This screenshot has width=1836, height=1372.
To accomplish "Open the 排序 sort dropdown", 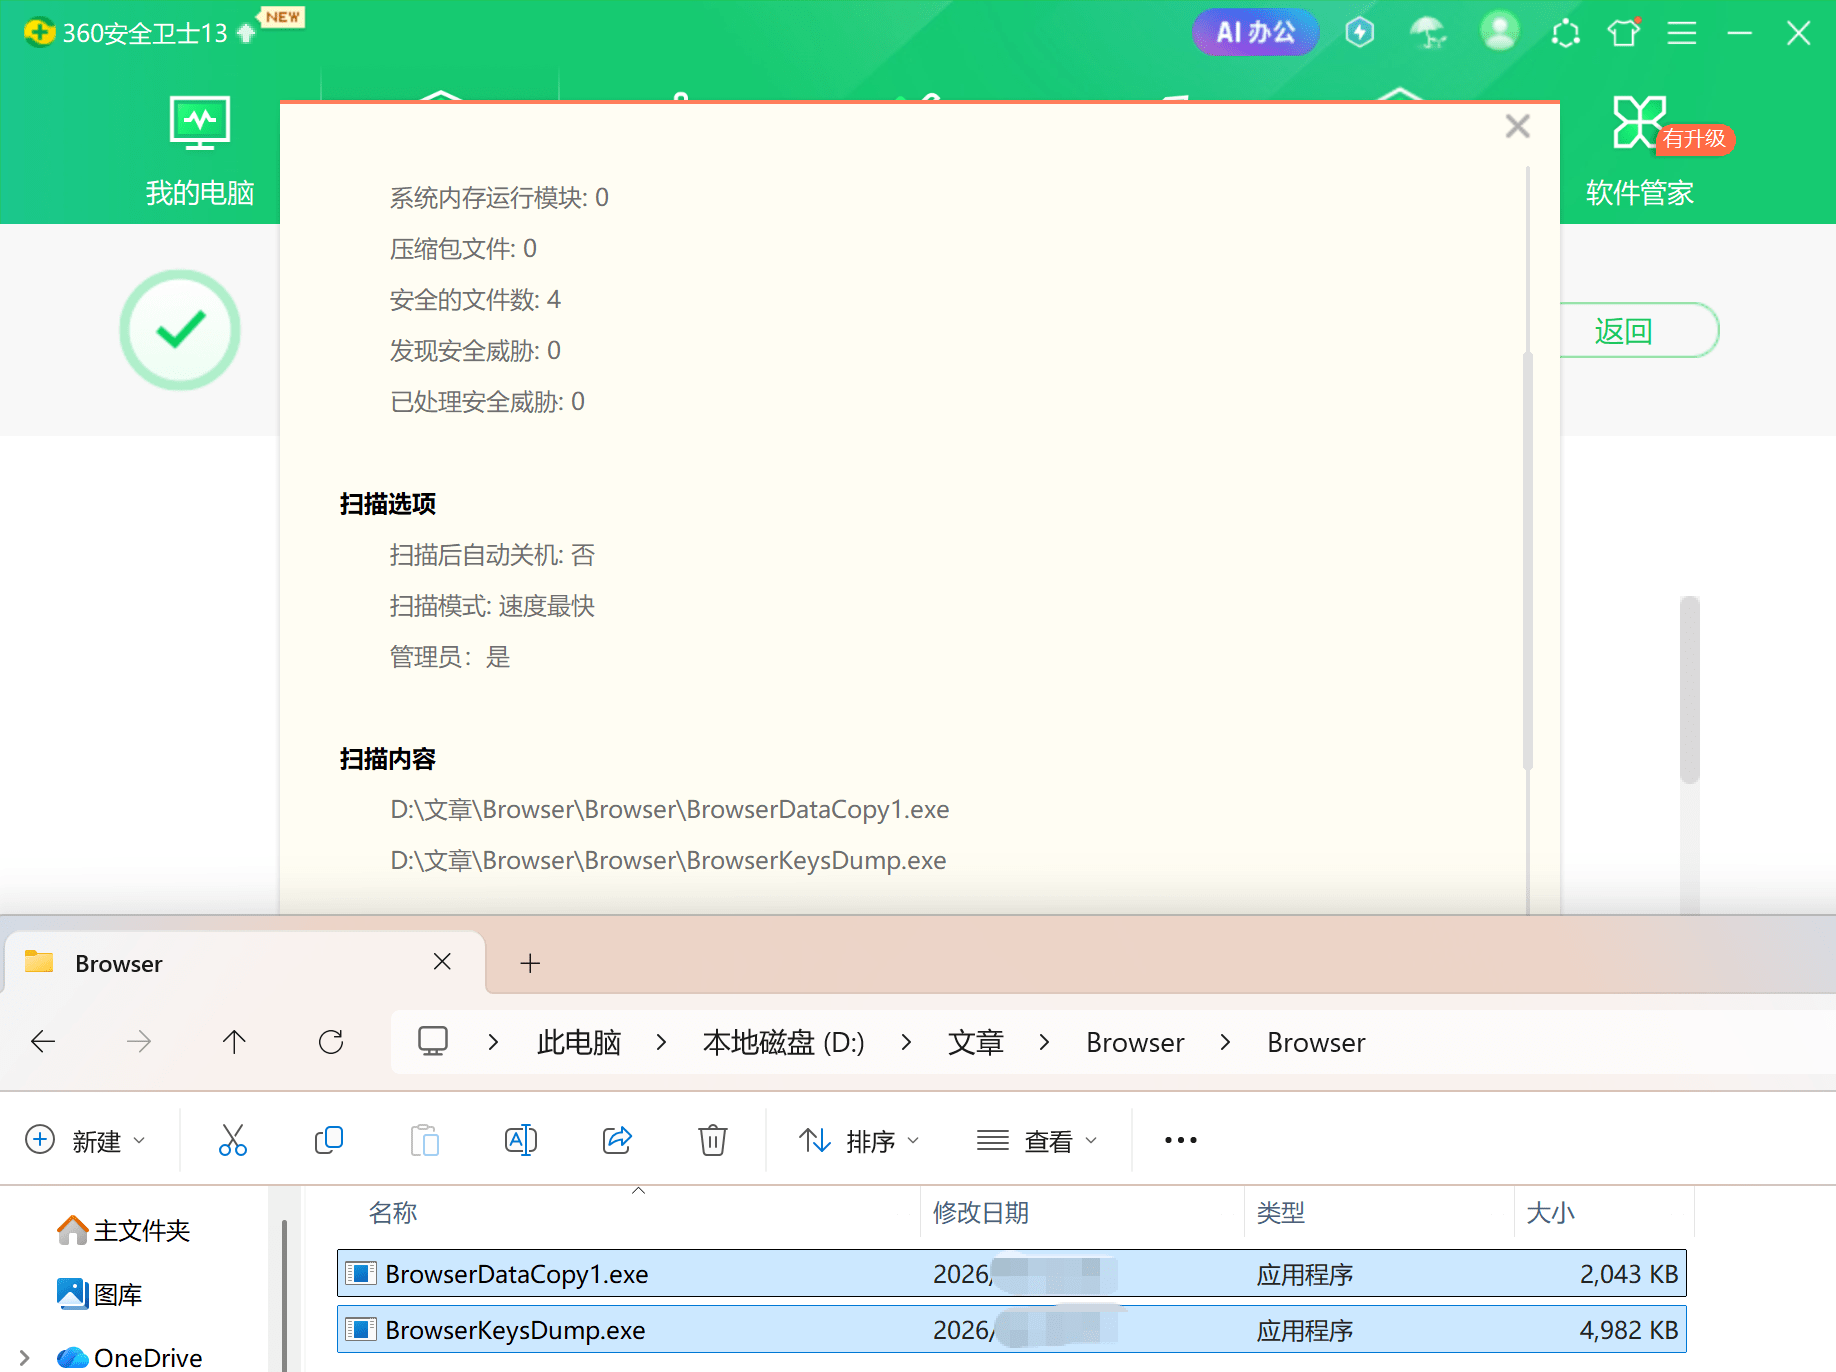I will (859, 1140).
